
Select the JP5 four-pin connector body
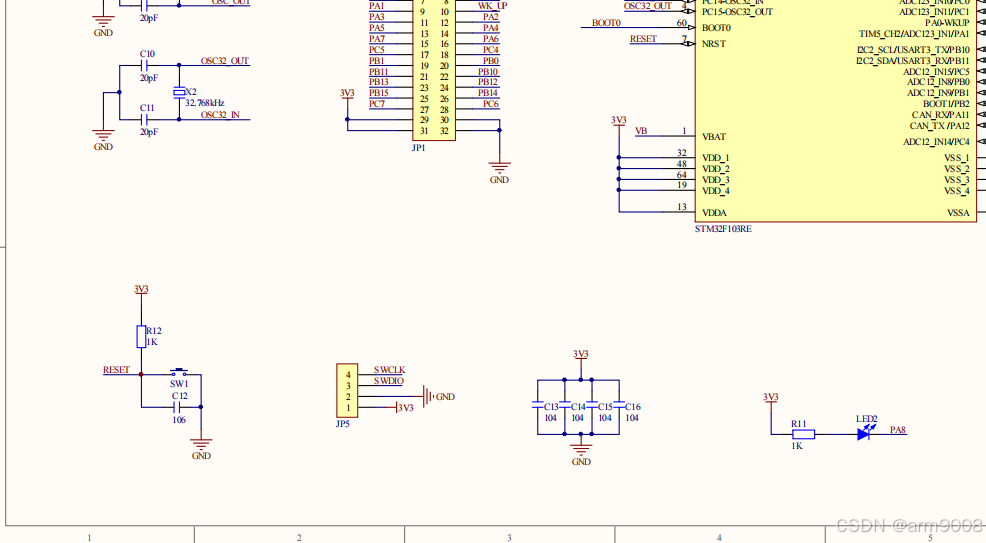[x=347, y=390]
